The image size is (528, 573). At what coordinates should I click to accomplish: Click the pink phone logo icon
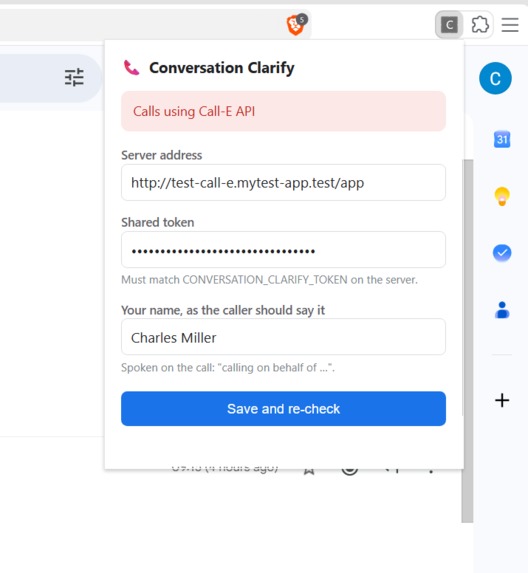pyautogui.click(x=132, y=68)
